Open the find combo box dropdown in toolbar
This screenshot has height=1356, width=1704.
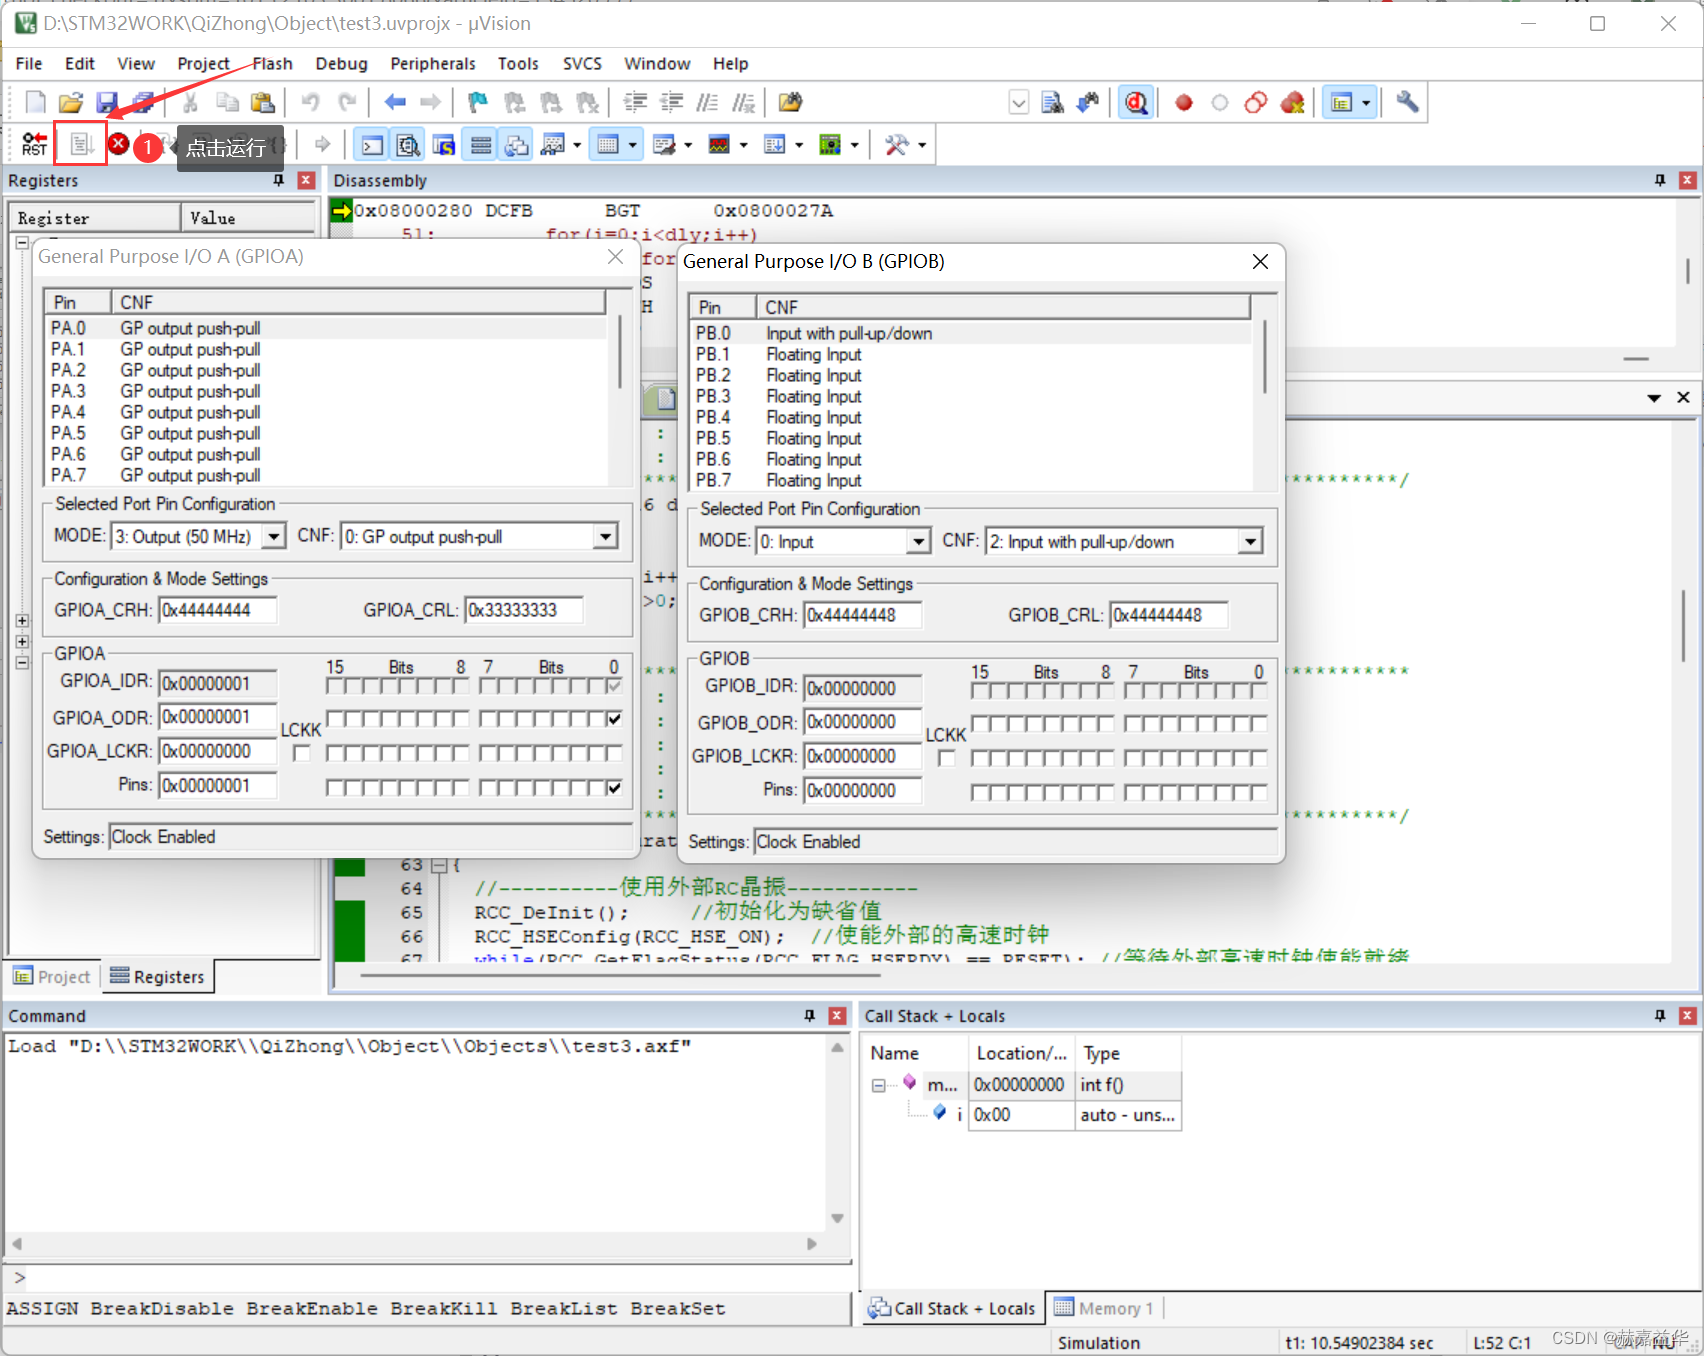(1018, 102)
